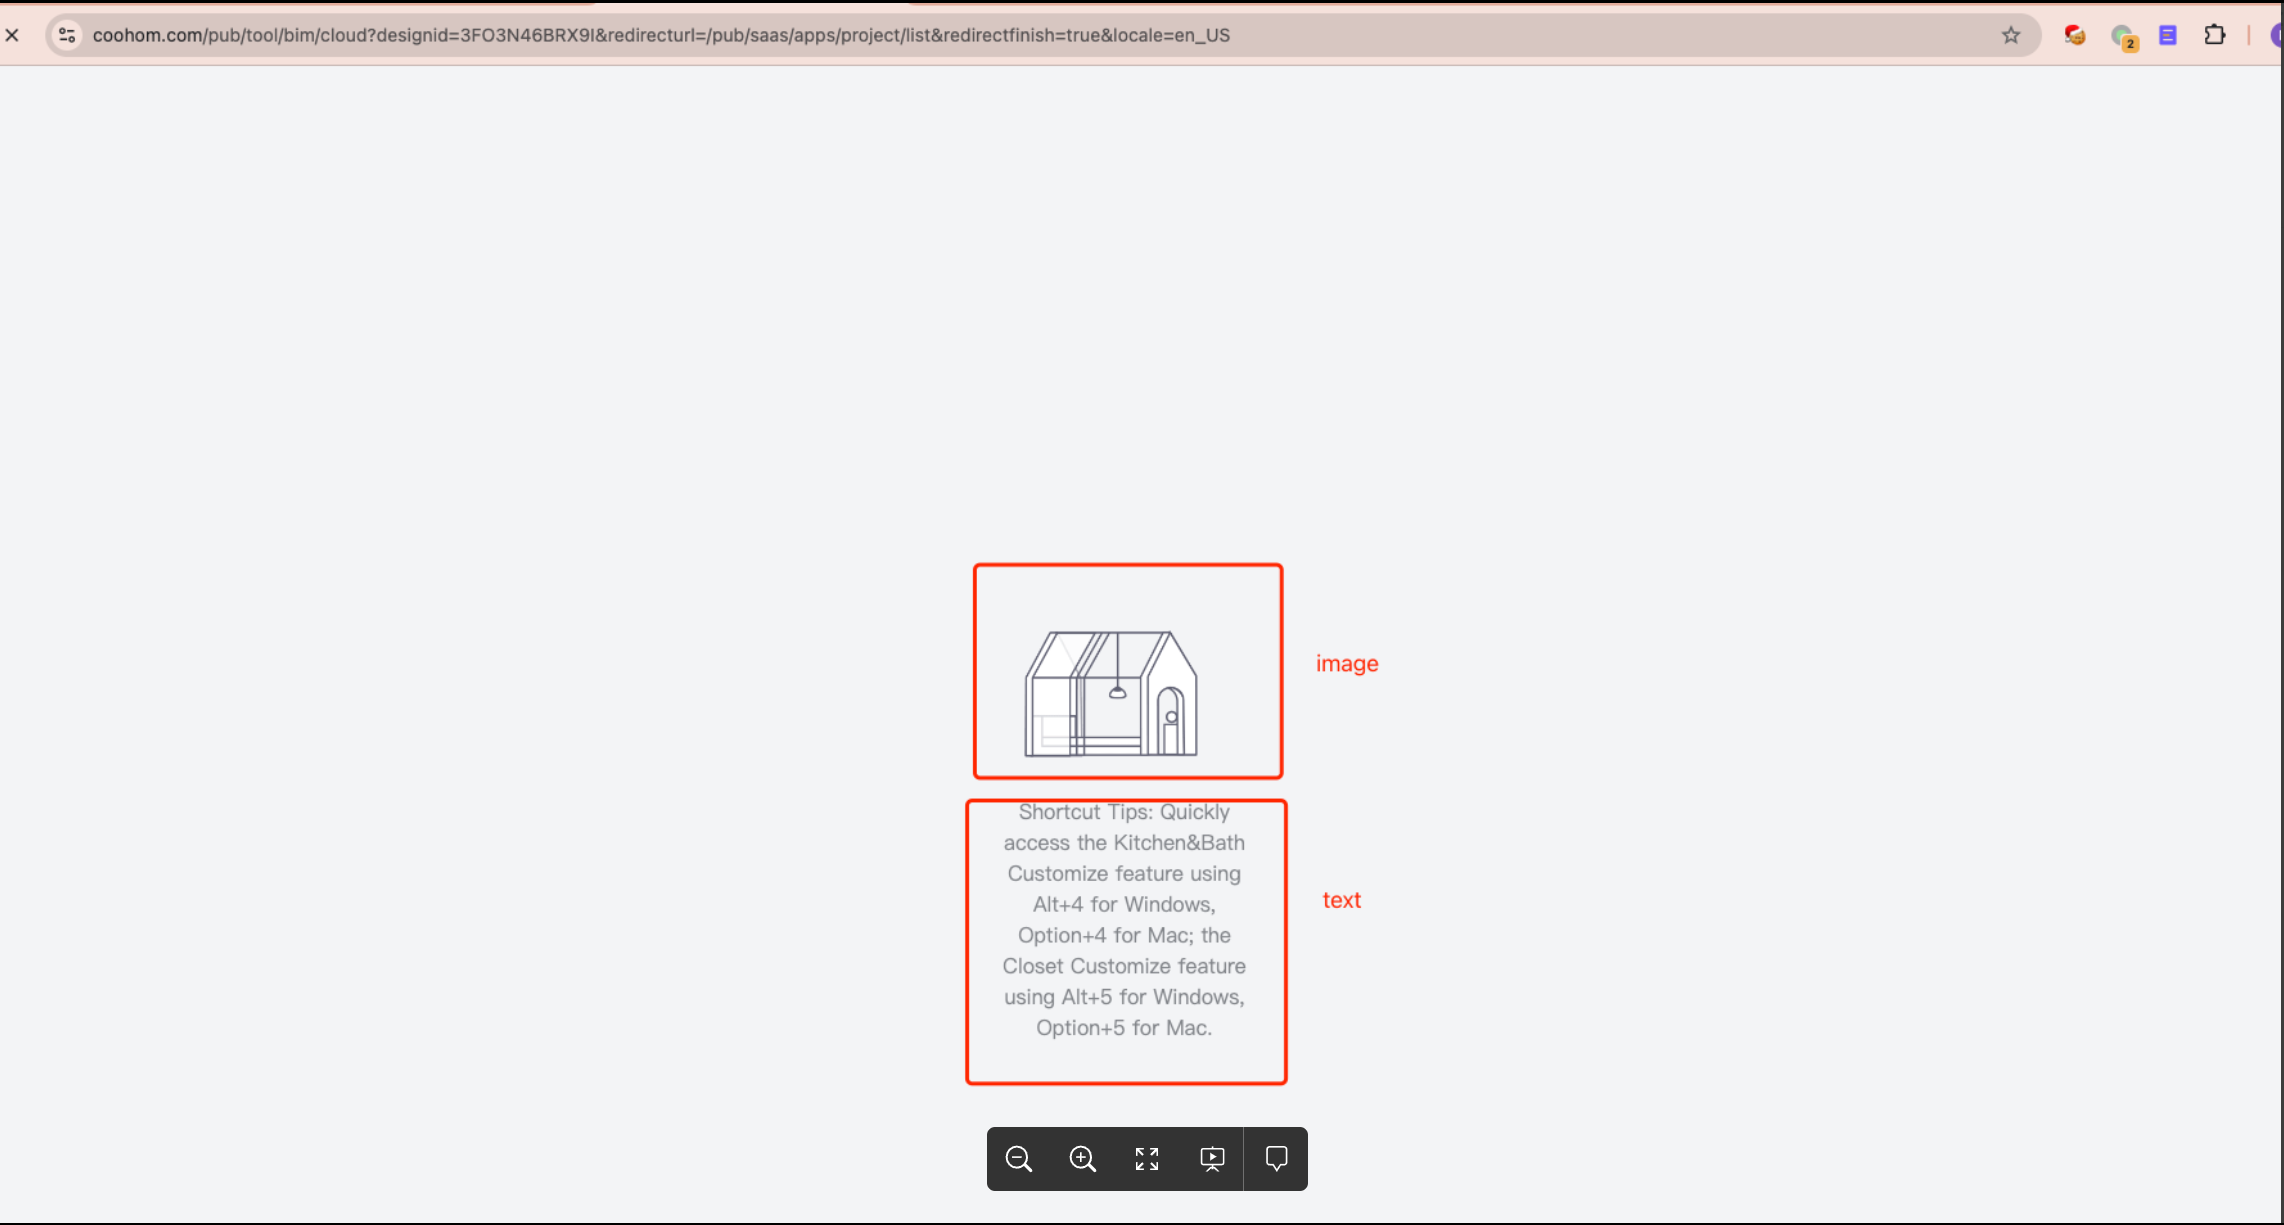Click the red 'image' annotation label

[x=1346, y=664]
